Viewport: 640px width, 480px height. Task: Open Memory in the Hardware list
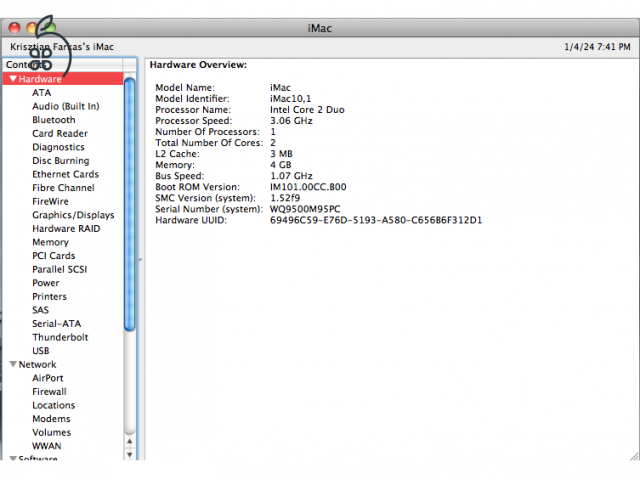pyautogui.click(x=51, y=242)
